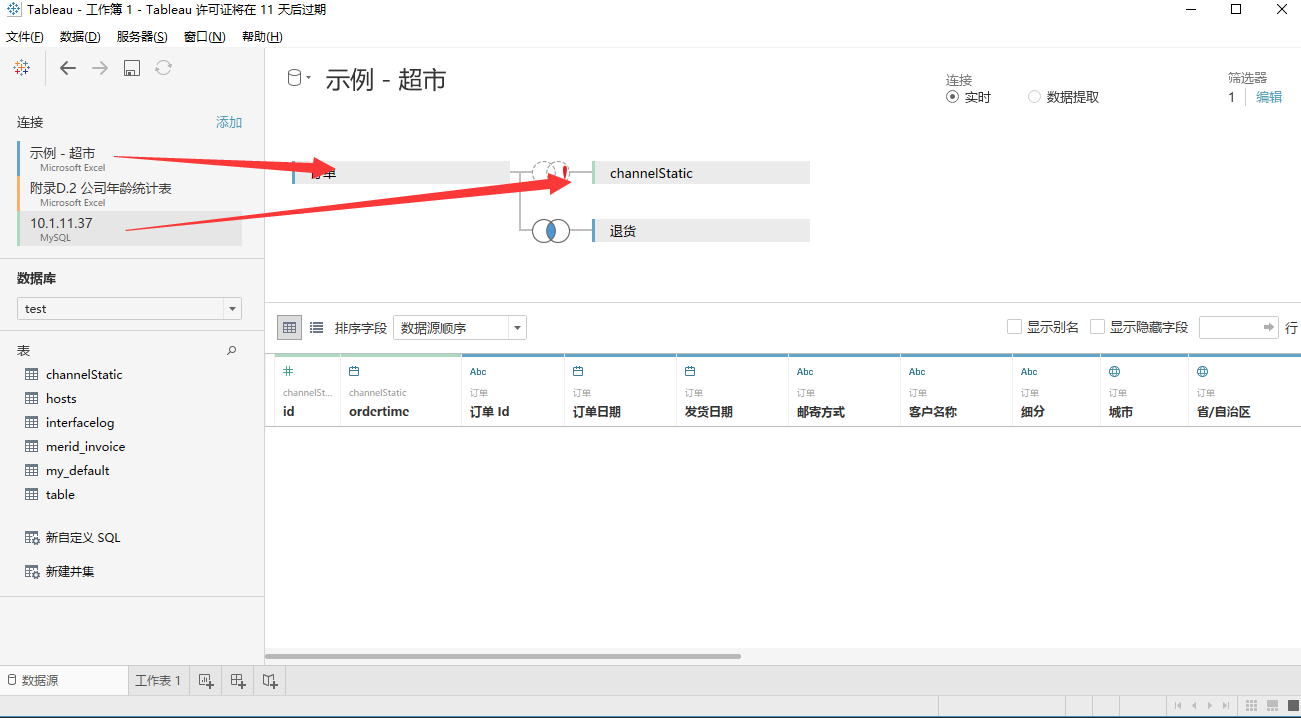
Task: Click the rows count input field
Action: click(1230, 327)
